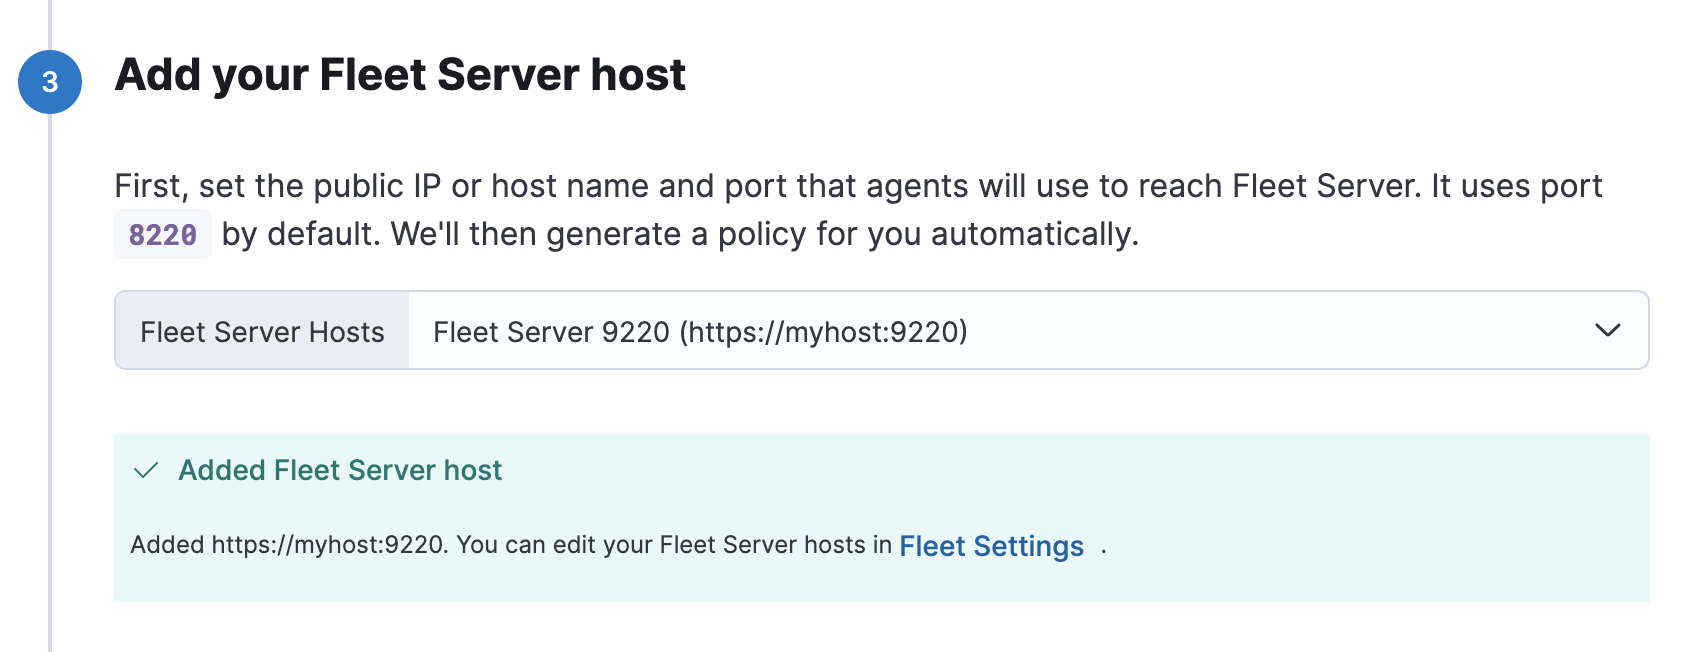Click the heading 'Add your Fleet Server host'

pyautogui.click(x=401, y=74)
